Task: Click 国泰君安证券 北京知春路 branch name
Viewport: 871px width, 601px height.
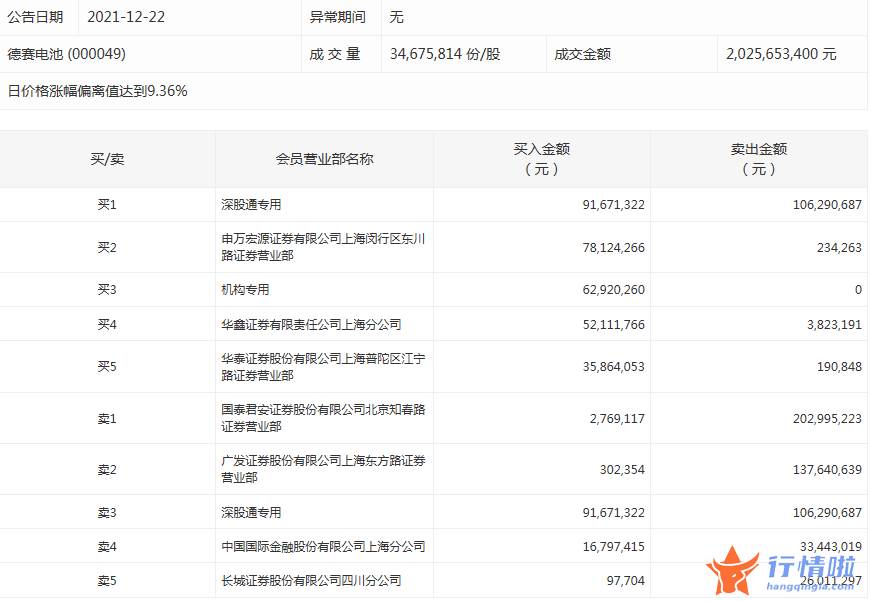Action: [x=323, y=418]
